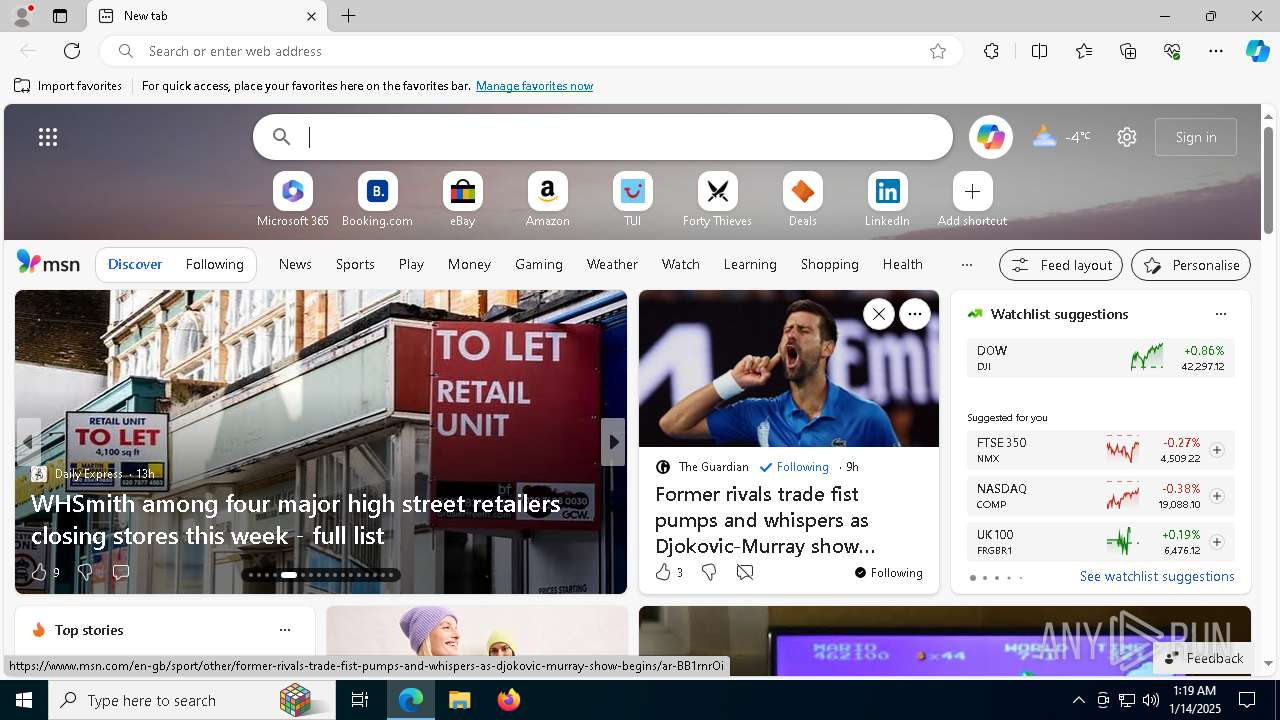Add FTSE 350 to watchlist
Screen dimensions: 1280x720
[1216, 450]
